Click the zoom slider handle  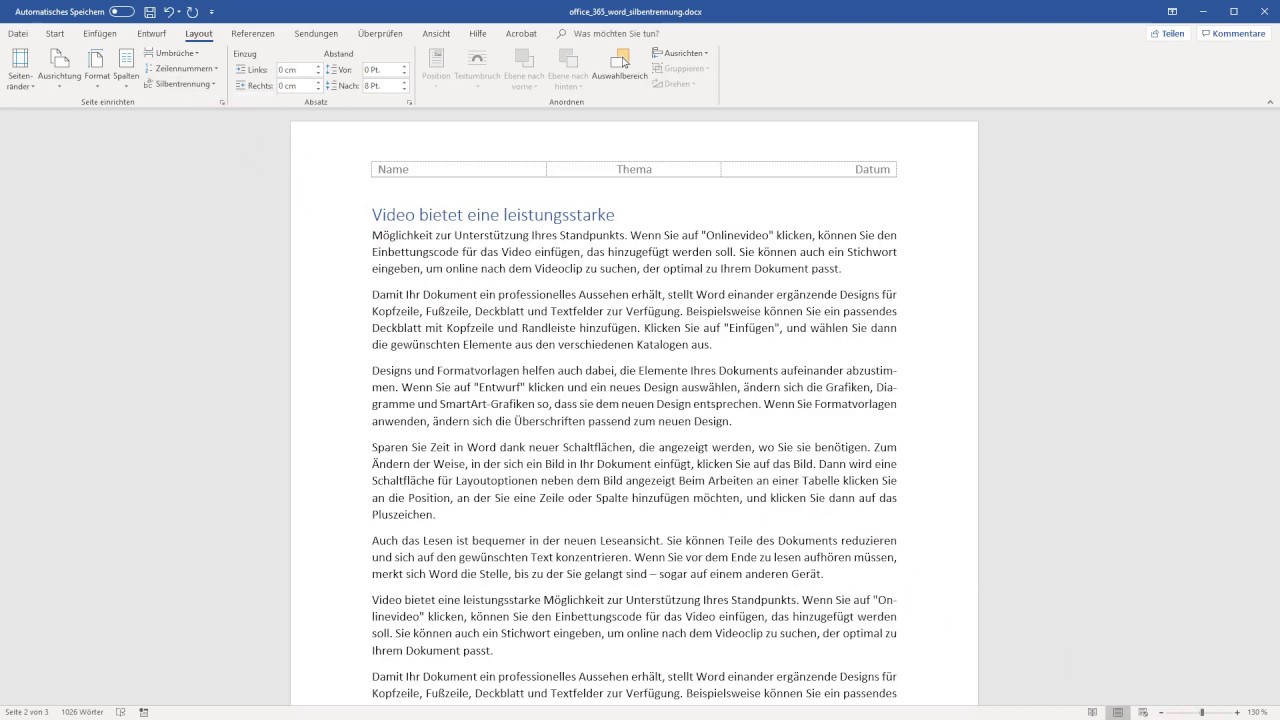point(1201,712)
